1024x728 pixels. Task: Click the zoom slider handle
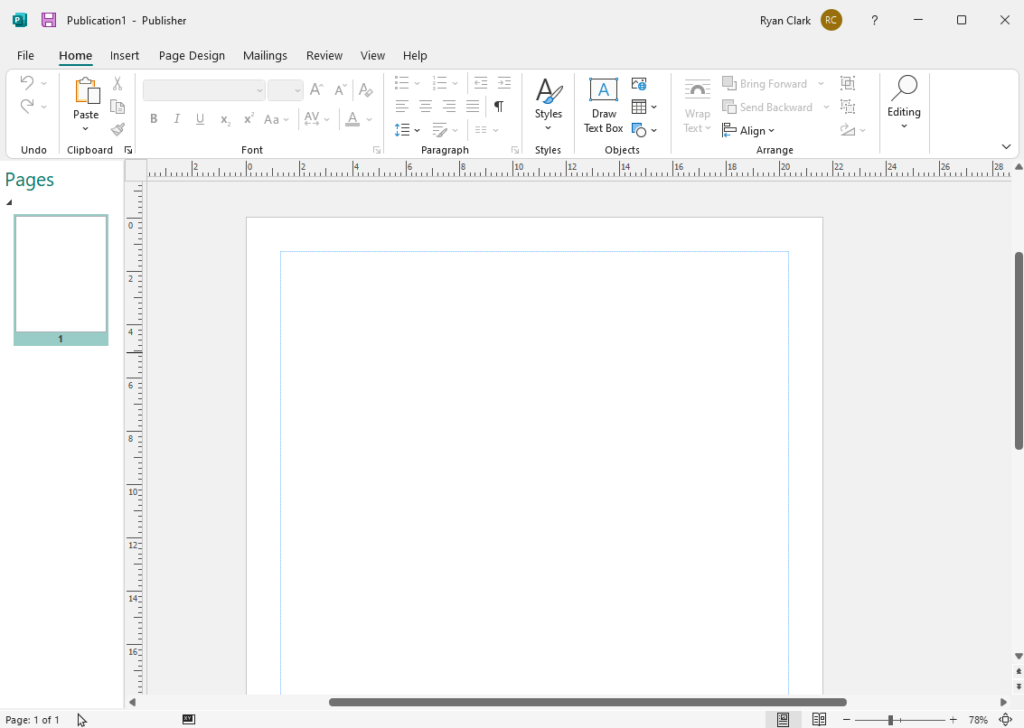pyautogui.click(x=890, y=720)
